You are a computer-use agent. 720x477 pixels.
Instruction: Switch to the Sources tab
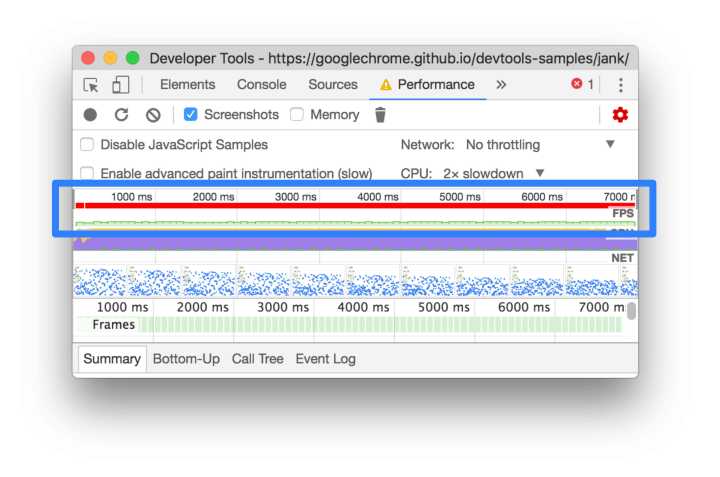coord(333,84)
